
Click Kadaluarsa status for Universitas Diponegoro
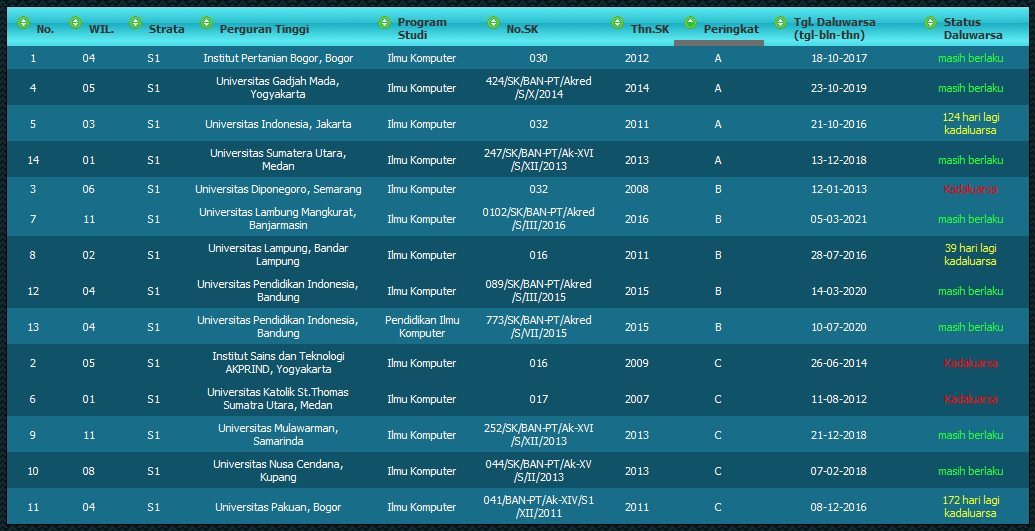[x=970, y=190]
